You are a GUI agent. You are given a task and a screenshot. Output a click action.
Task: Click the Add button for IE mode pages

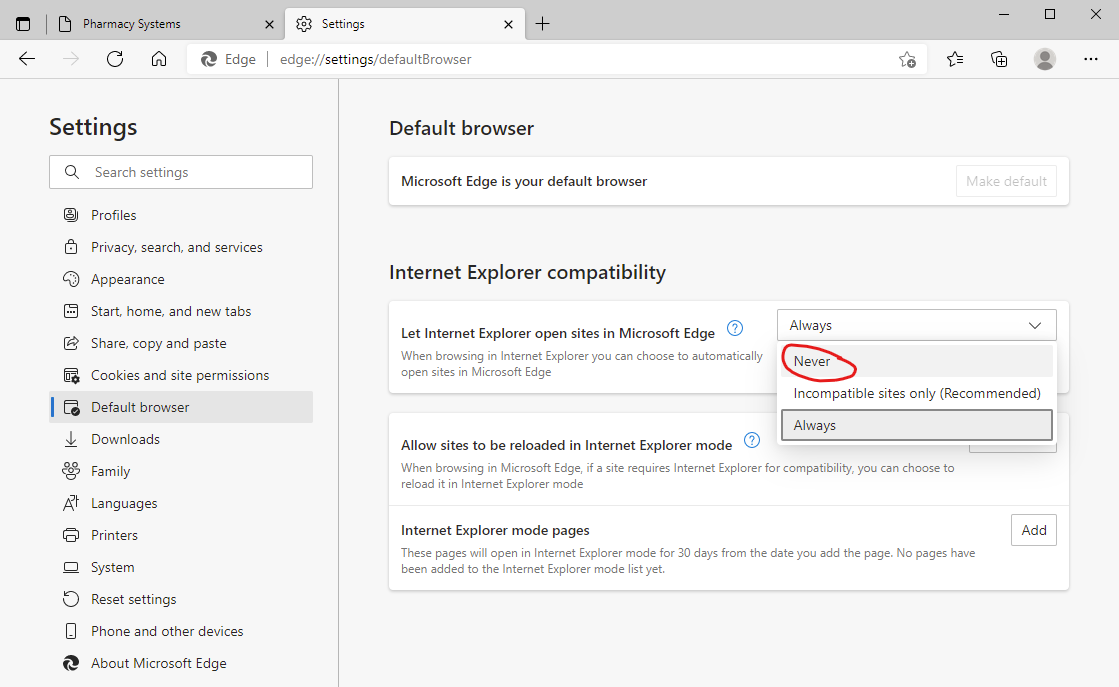[1034, 530]
